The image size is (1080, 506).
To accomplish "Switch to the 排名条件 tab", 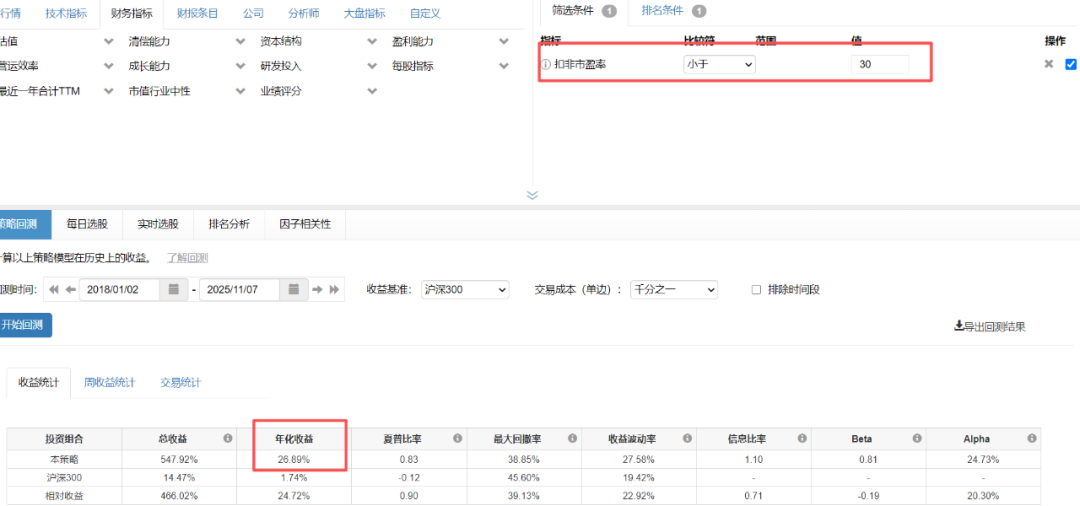I will 674,11.
